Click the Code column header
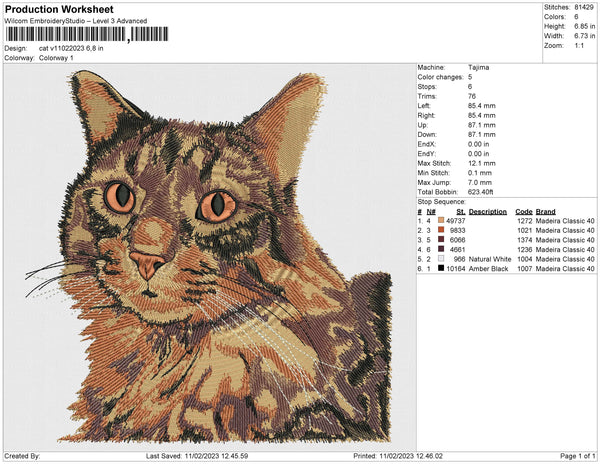The width and height of the screenshot is (600, 464). click(523, 212)
